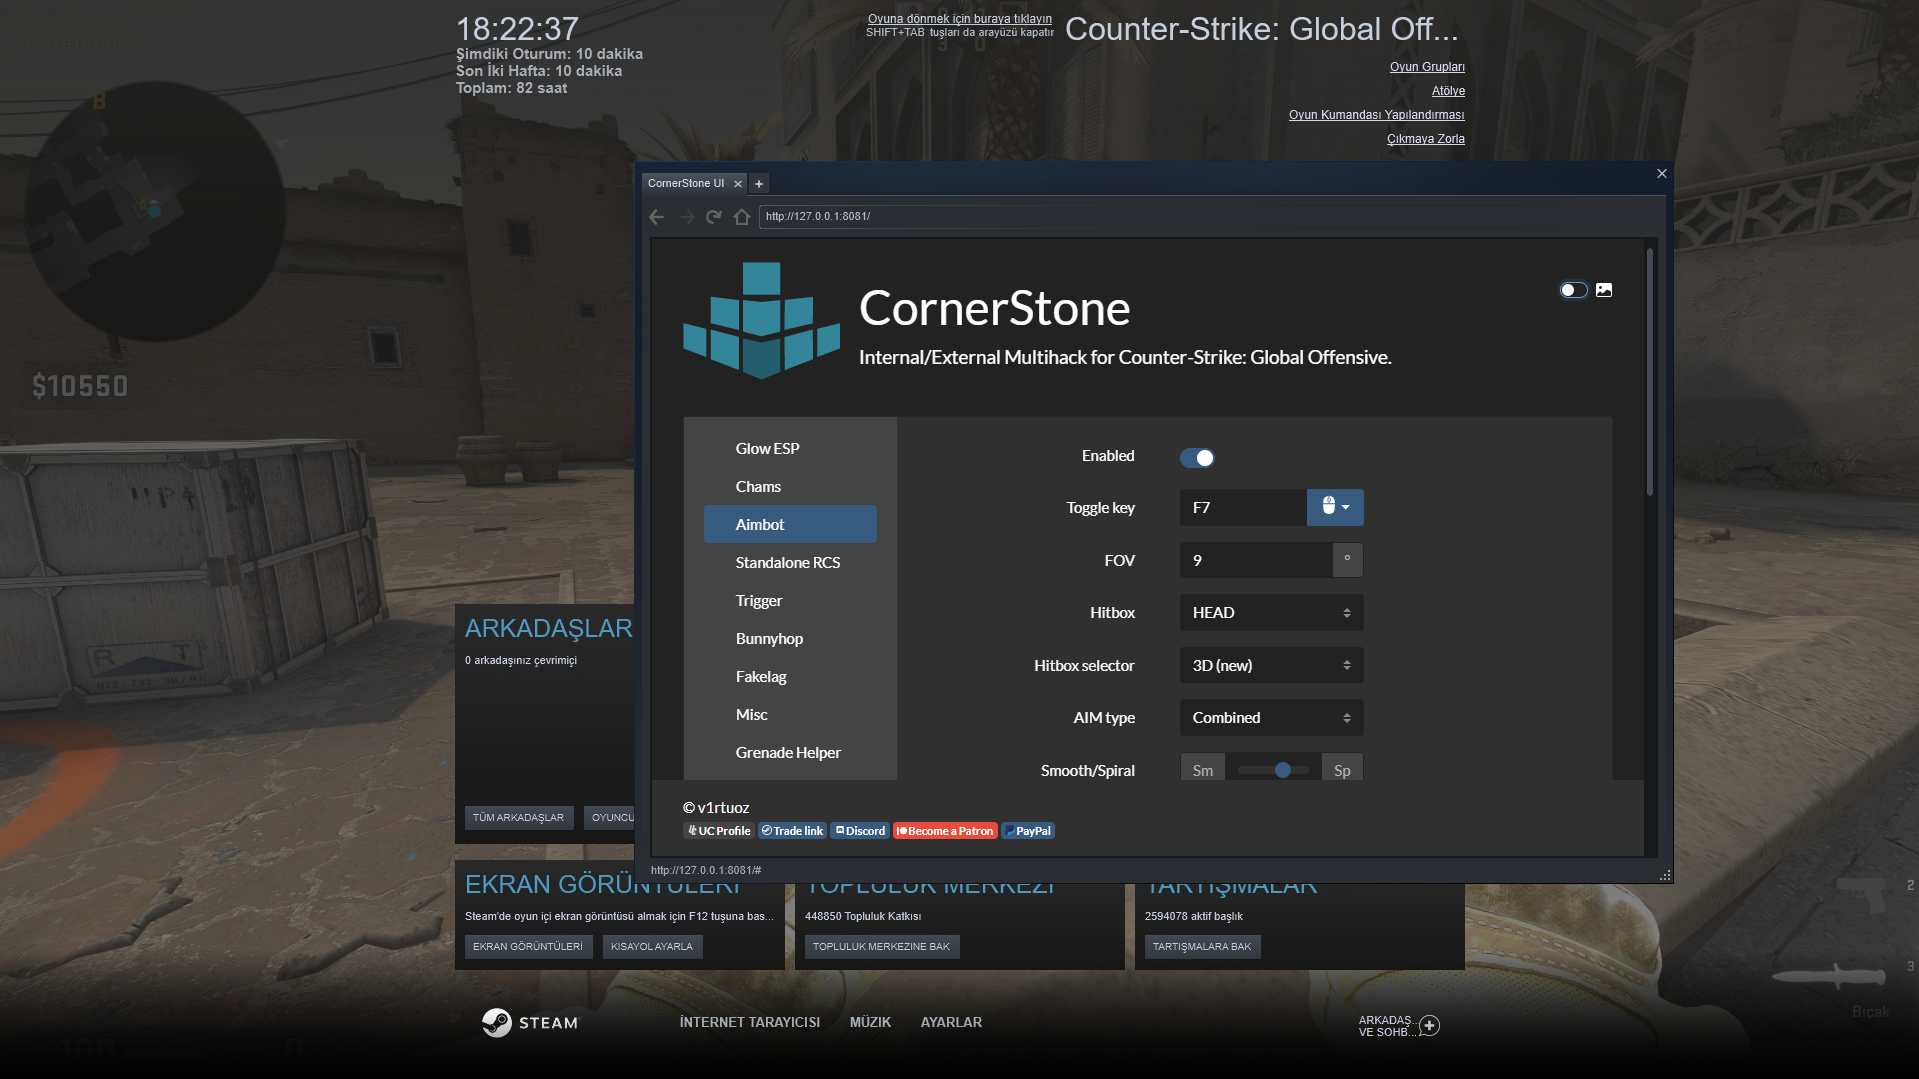Click the EKRAN GÖRÜNTÜLERİ button

click(528, 947)
